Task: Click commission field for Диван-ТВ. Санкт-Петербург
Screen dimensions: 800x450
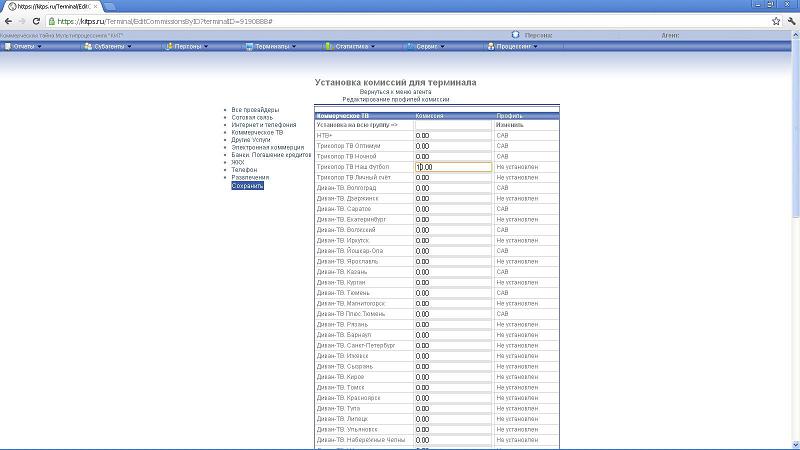Action: tap(453, 345)
